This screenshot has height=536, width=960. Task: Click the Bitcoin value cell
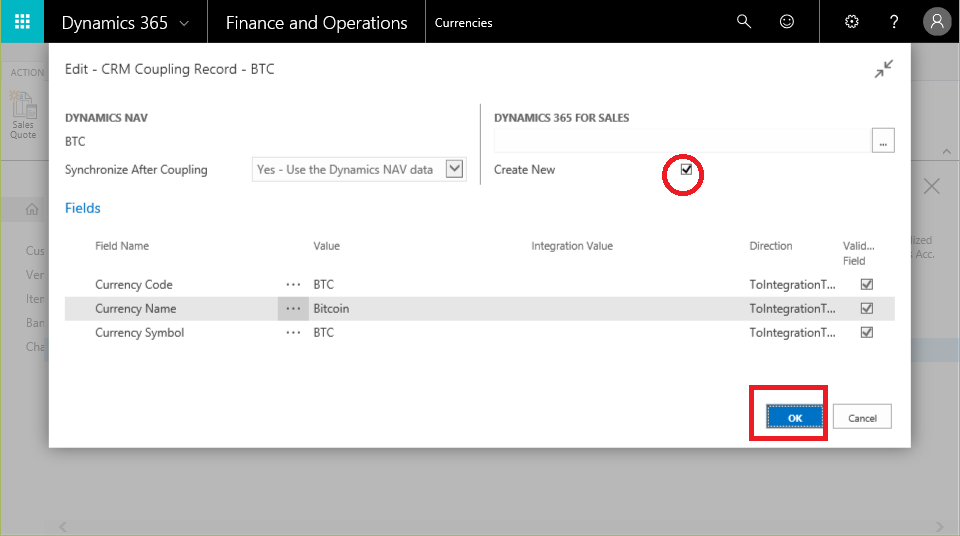[331, 309]
